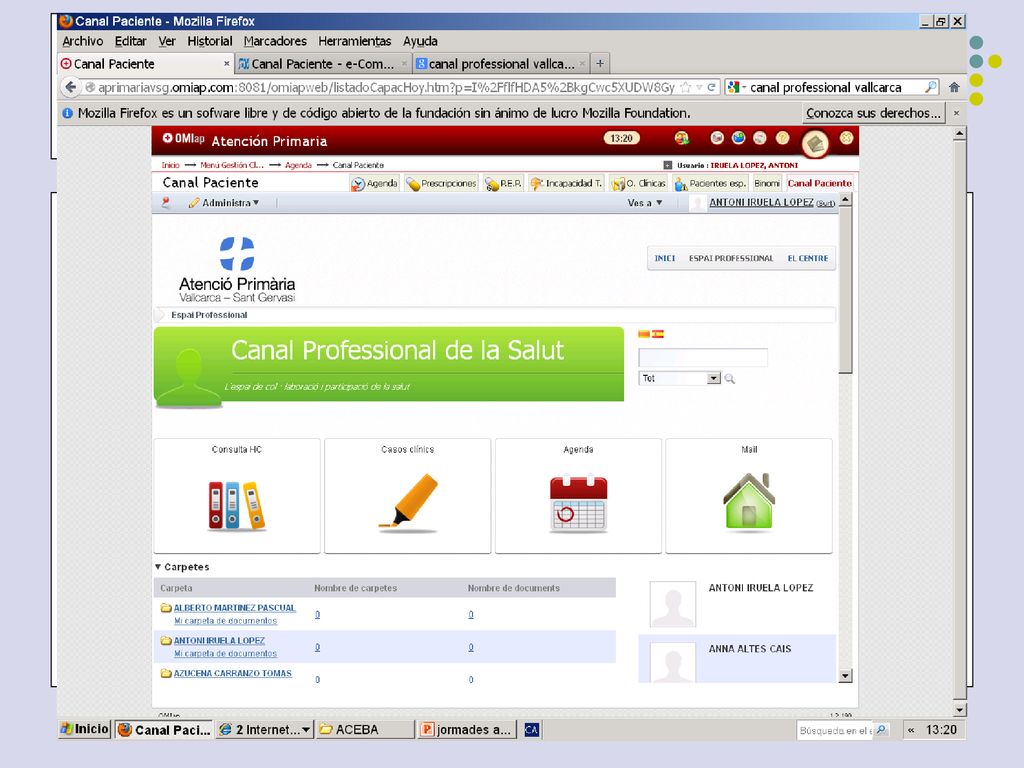Click the globe icon in OMIap header
The height and width of the screenshot is (768, 1024).
point(739,138)
